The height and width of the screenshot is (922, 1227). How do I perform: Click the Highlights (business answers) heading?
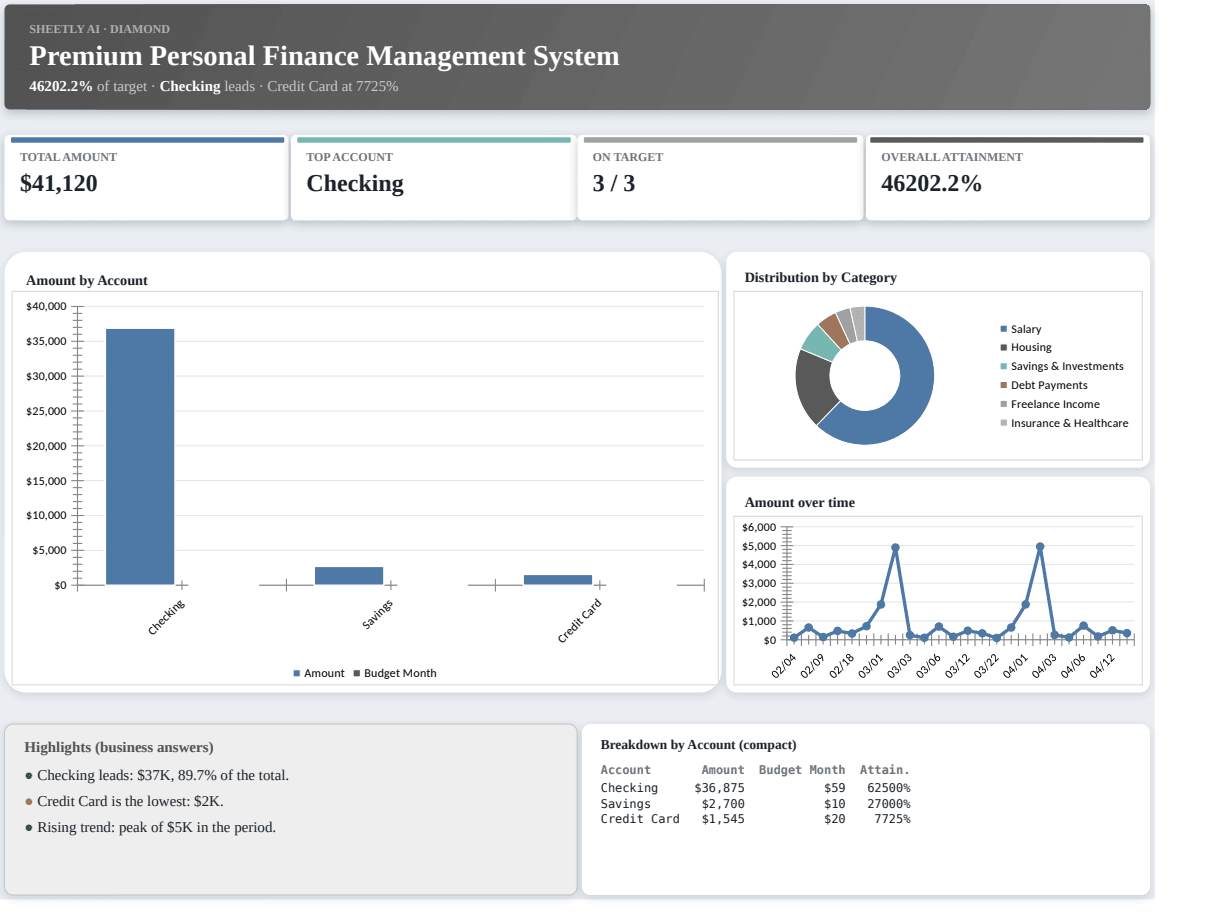pyautogui.click(x=119, y=747)
